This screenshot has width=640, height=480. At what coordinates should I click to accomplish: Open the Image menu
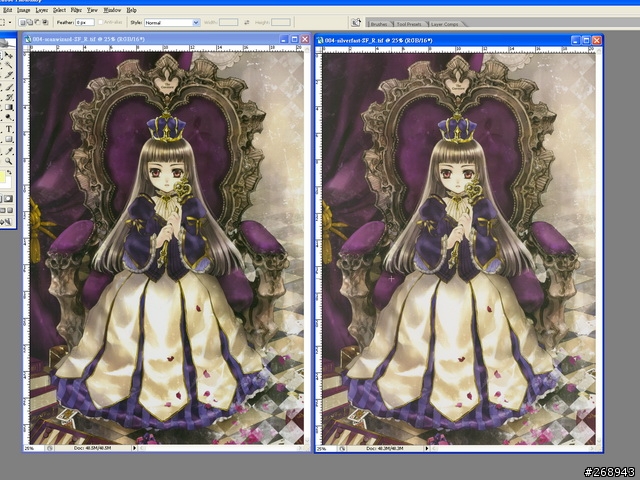(23, 10)
